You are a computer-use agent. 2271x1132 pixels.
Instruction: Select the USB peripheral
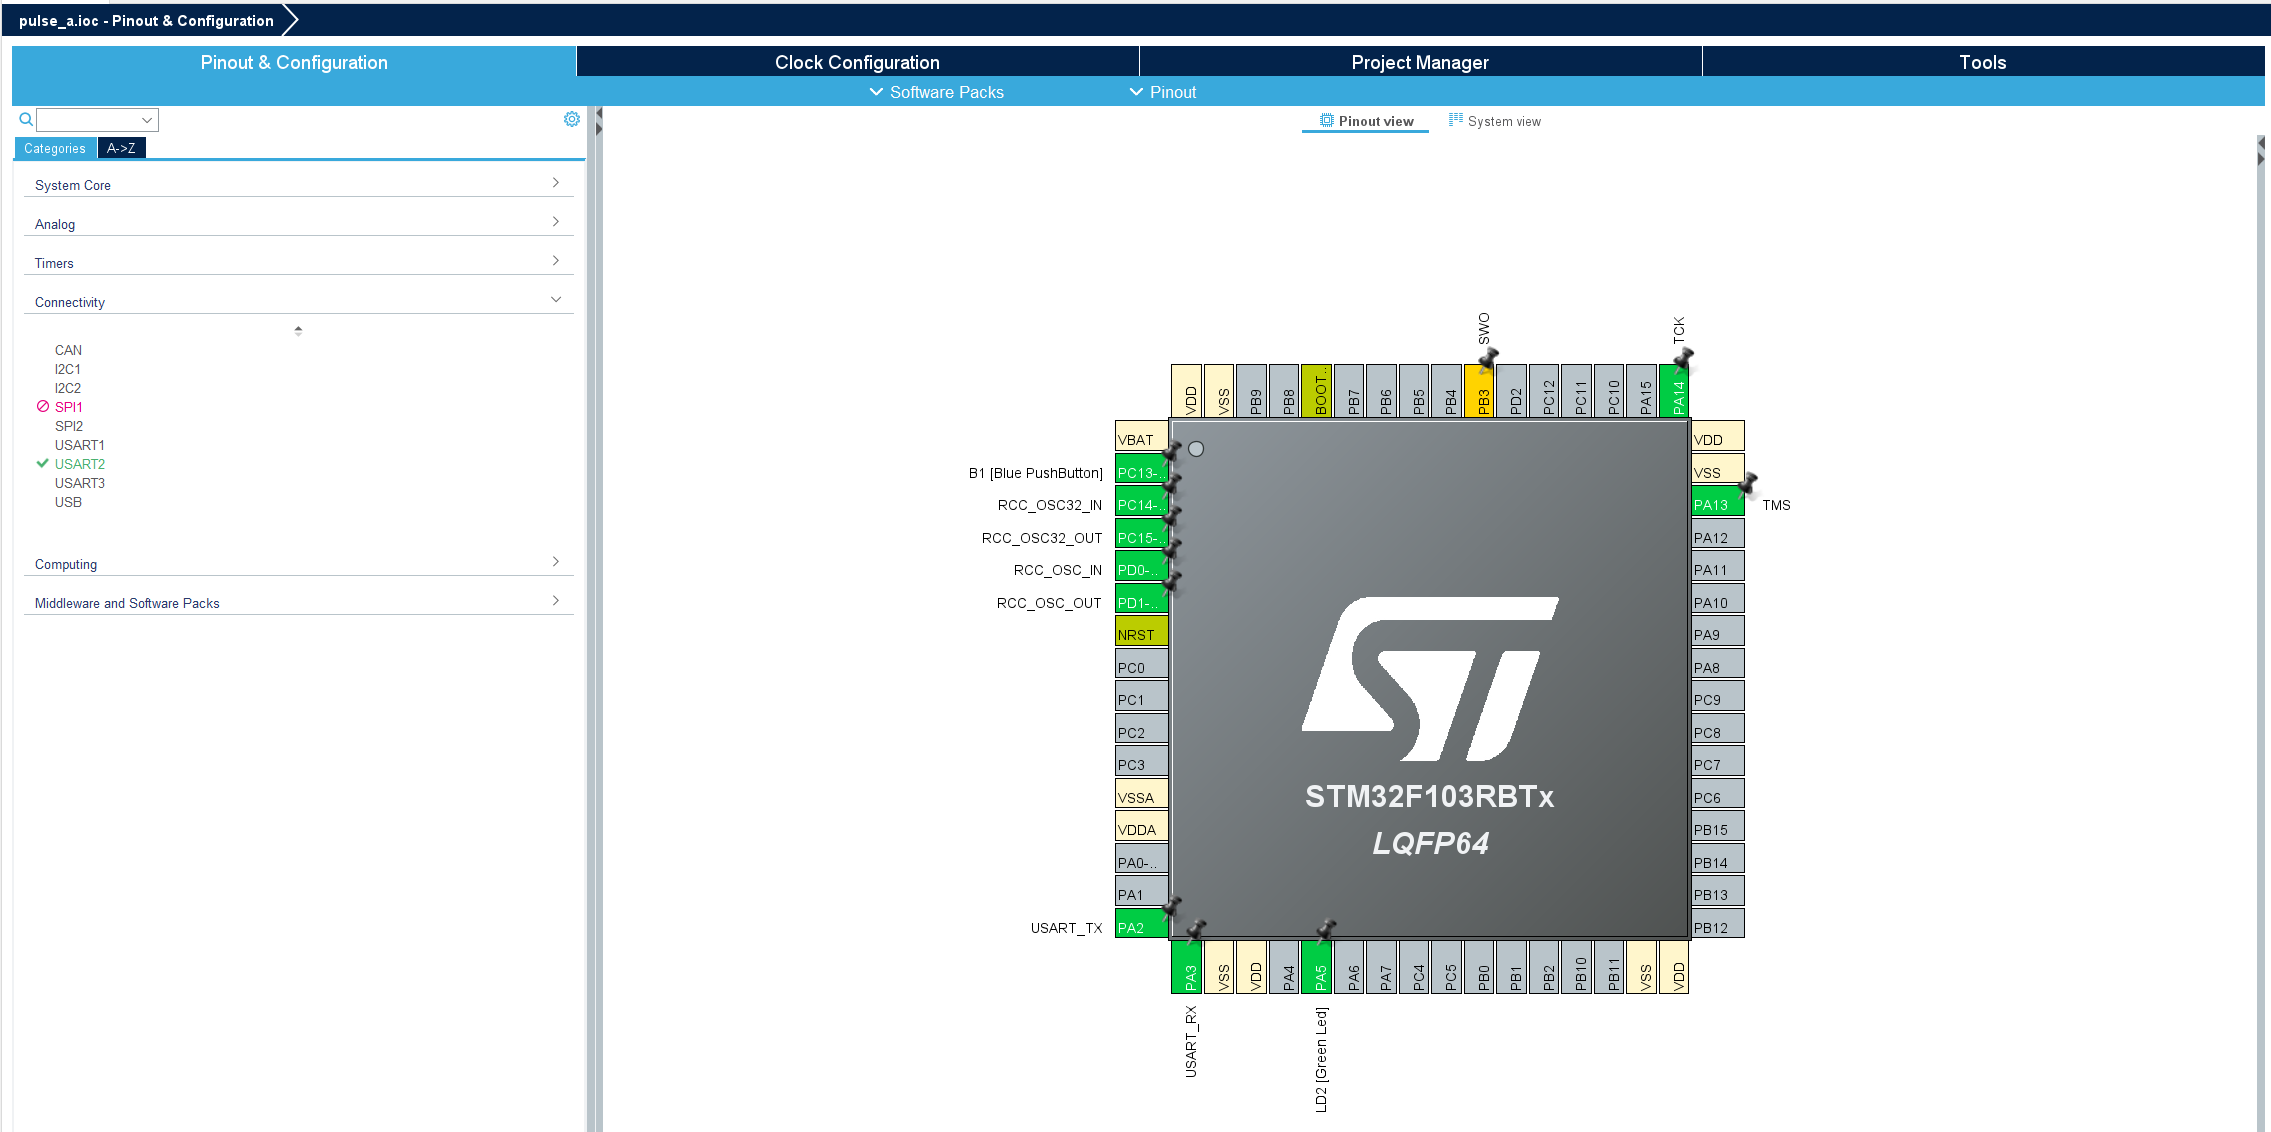(68, 502)
